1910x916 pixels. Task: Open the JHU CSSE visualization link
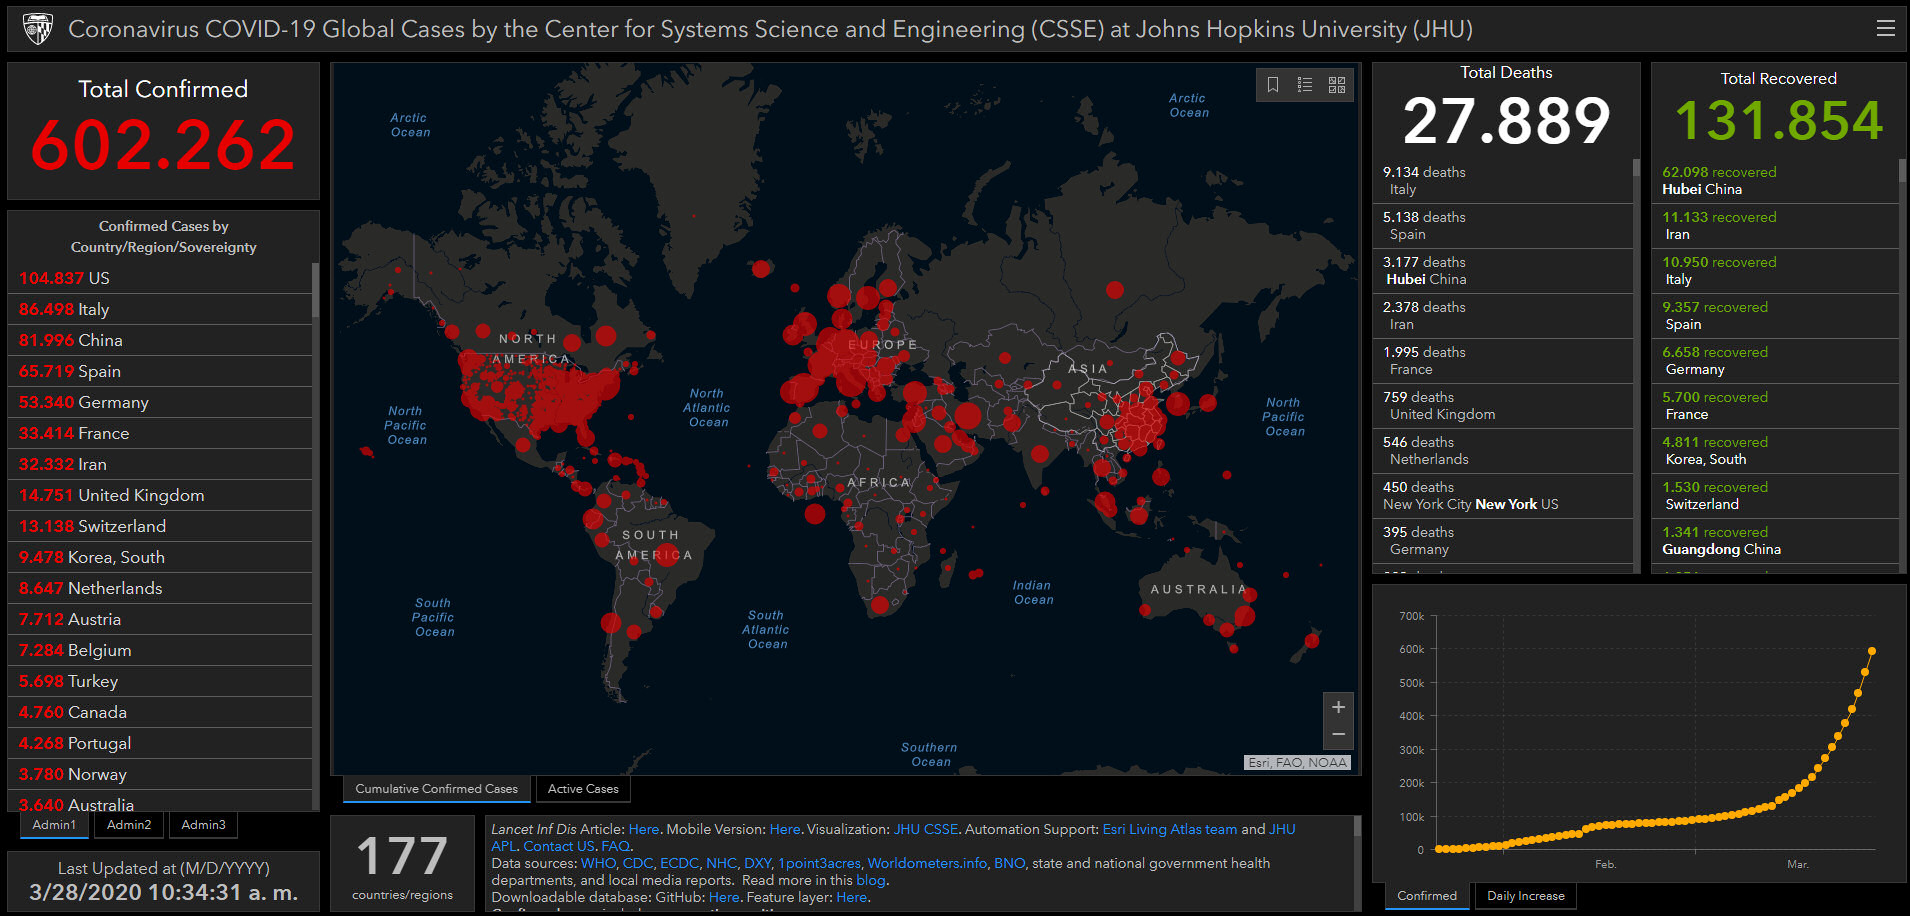tap(925, 829)
